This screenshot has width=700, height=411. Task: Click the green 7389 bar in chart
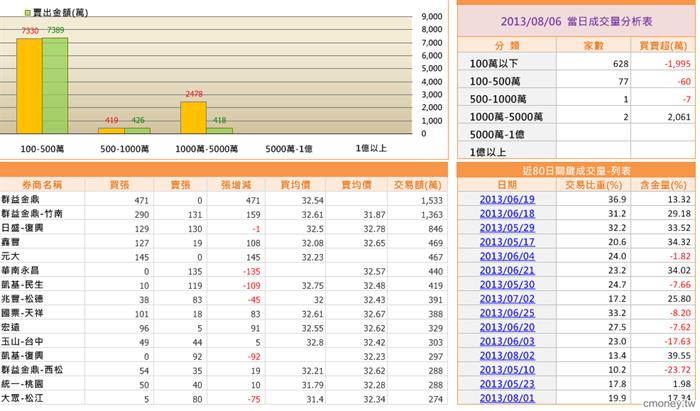click(x=55, y=86)
